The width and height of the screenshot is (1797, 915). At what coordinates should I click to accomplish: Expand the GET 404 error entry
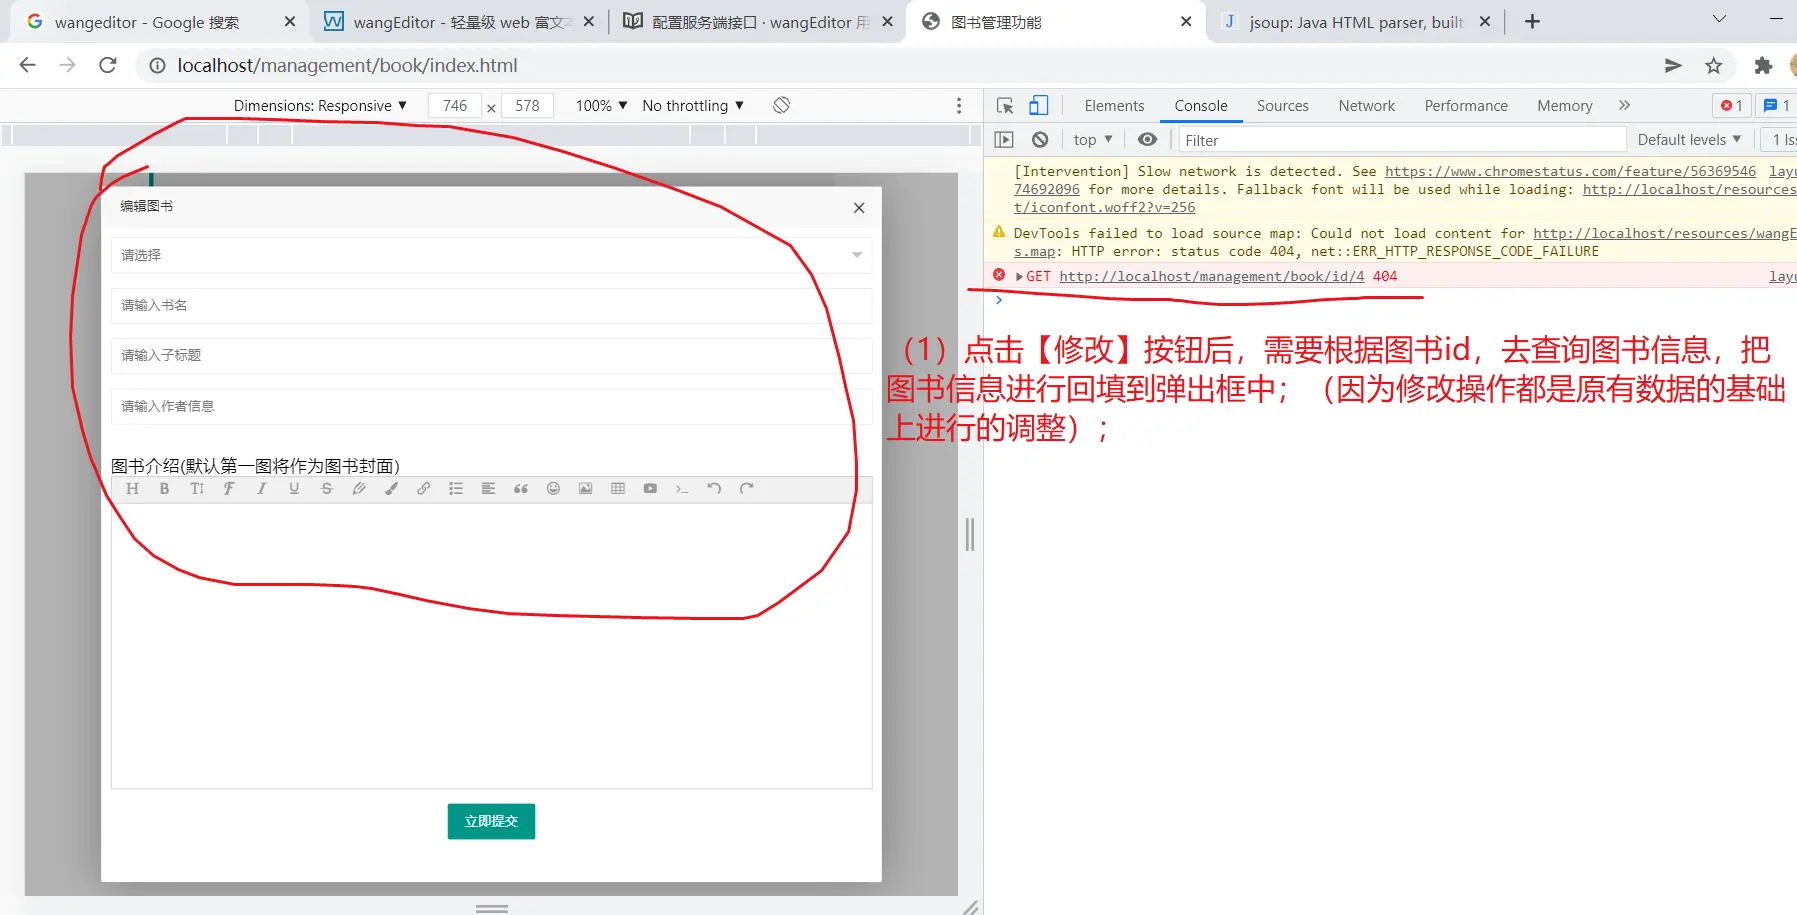(x=1019, y=277)
